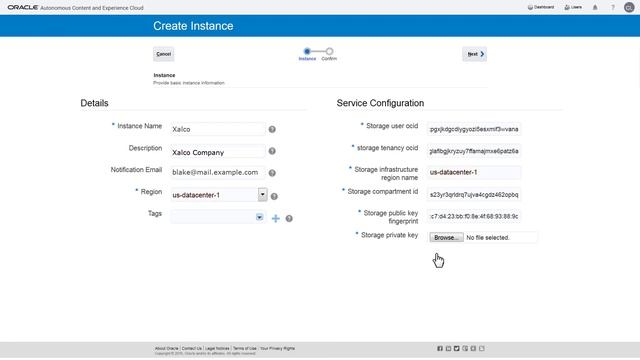Open Legal Notices footer link
Screen dimensions: 640x360
(217, 349)
